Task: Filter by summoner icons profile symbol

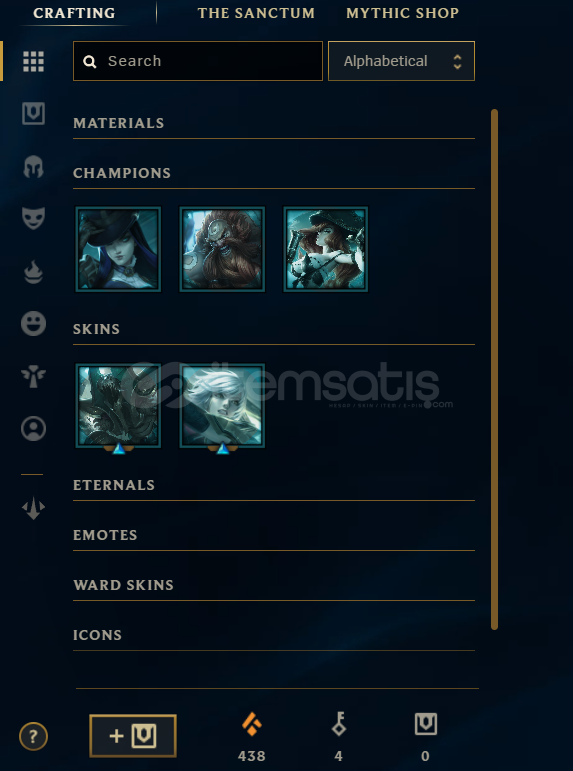Action: coord(33,429)
